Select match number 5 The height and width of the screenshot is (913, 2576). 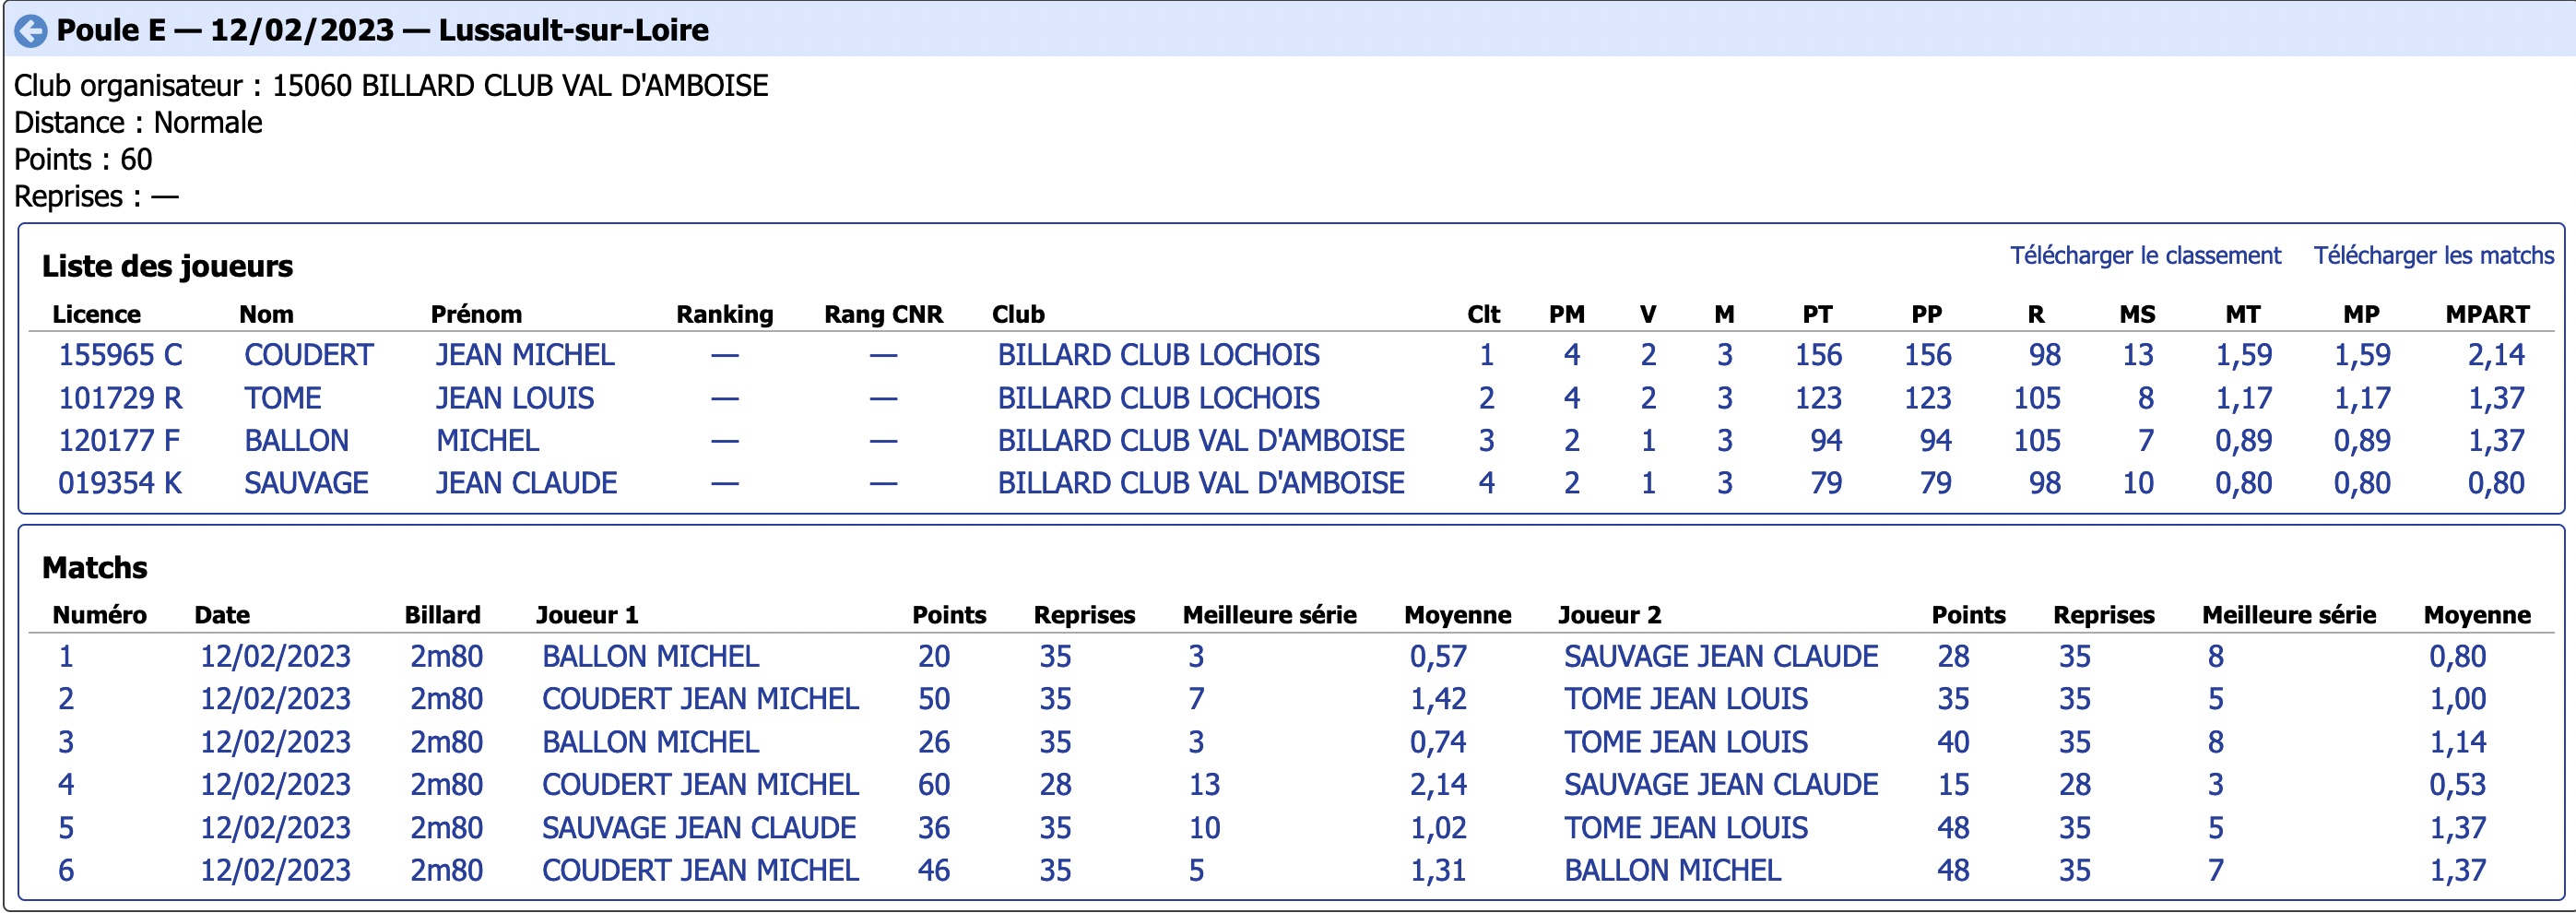66,828
